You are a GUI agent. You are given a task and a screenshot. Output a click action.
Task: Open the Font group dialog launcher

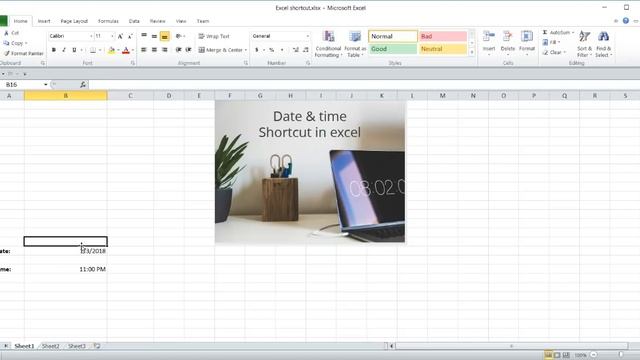pos(133,63)
